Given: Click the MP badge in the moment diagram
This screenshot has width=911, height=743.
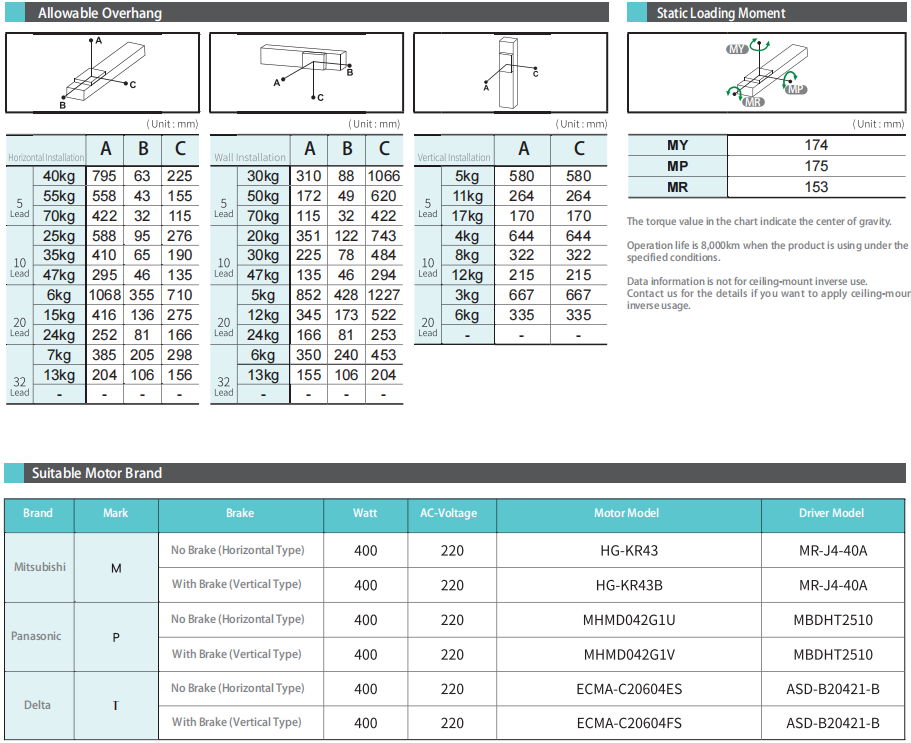Looking at the screenshot, I should pyautogui.click(x=796, y=90).
